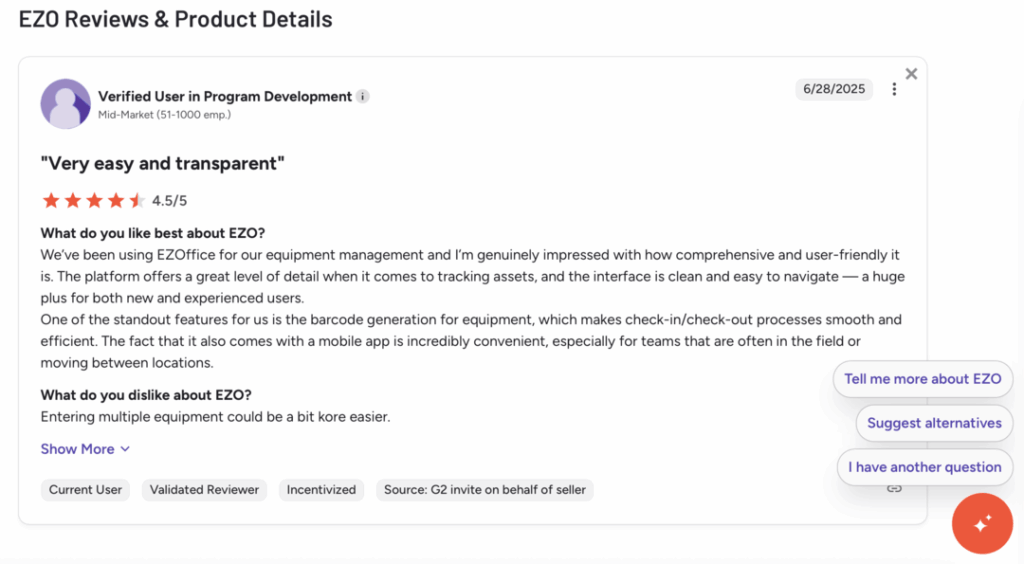Click the Current User tag
This screenshot has height=564, width=1024.
click(86, 490)
